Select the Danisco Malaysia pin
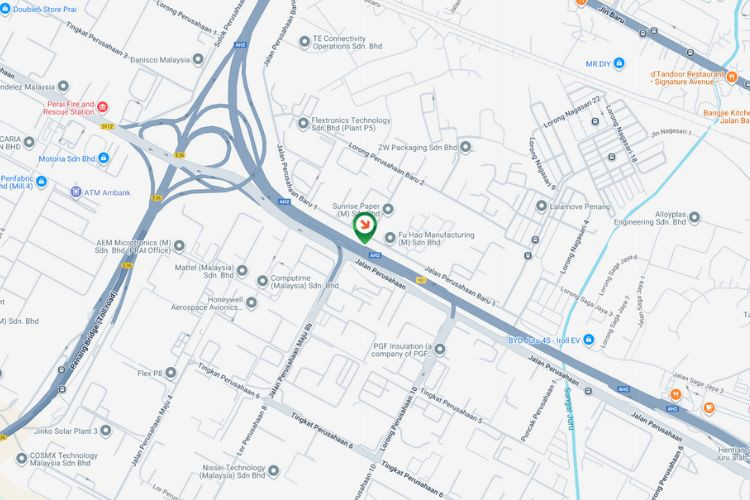This screenshot has height=500, width=750. click(198, 59)
